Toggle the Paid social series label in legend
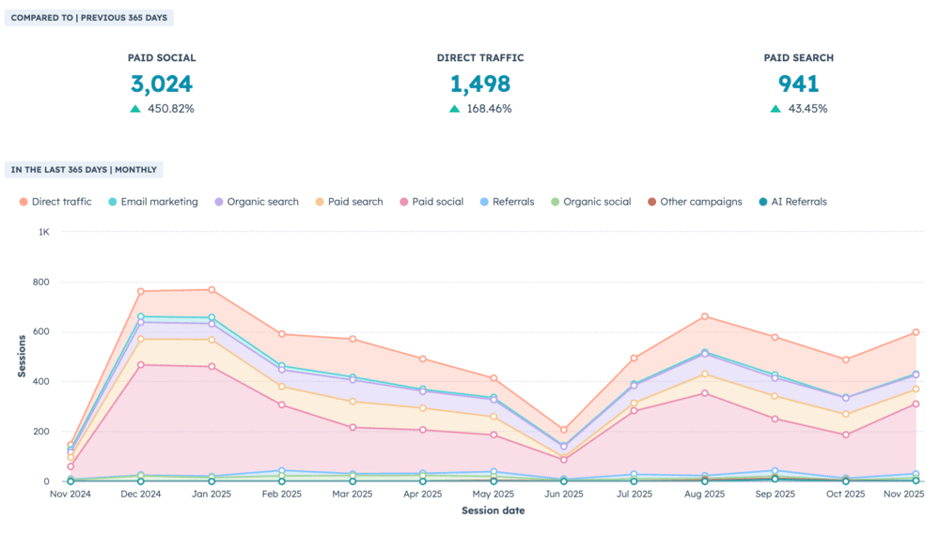Viewport: 940px width, 534px height. click(436, 202)
